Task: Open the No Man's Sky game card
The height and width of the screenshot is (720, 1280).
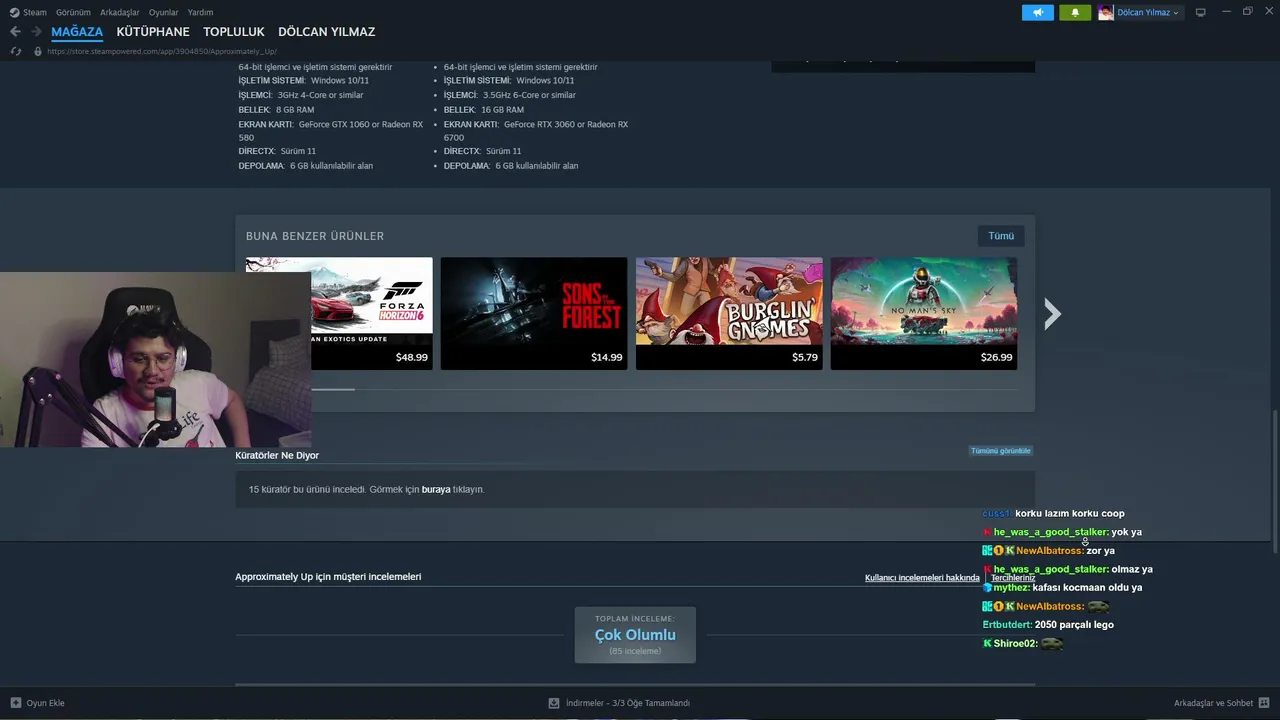Action: click(x=924, y=314)
